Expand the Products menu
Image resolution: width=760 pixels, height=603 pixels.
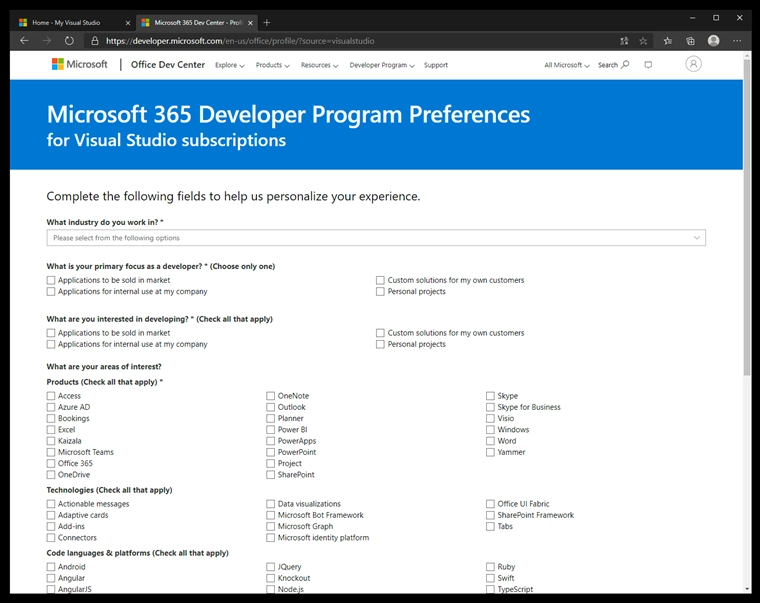(x=272, y=65)
